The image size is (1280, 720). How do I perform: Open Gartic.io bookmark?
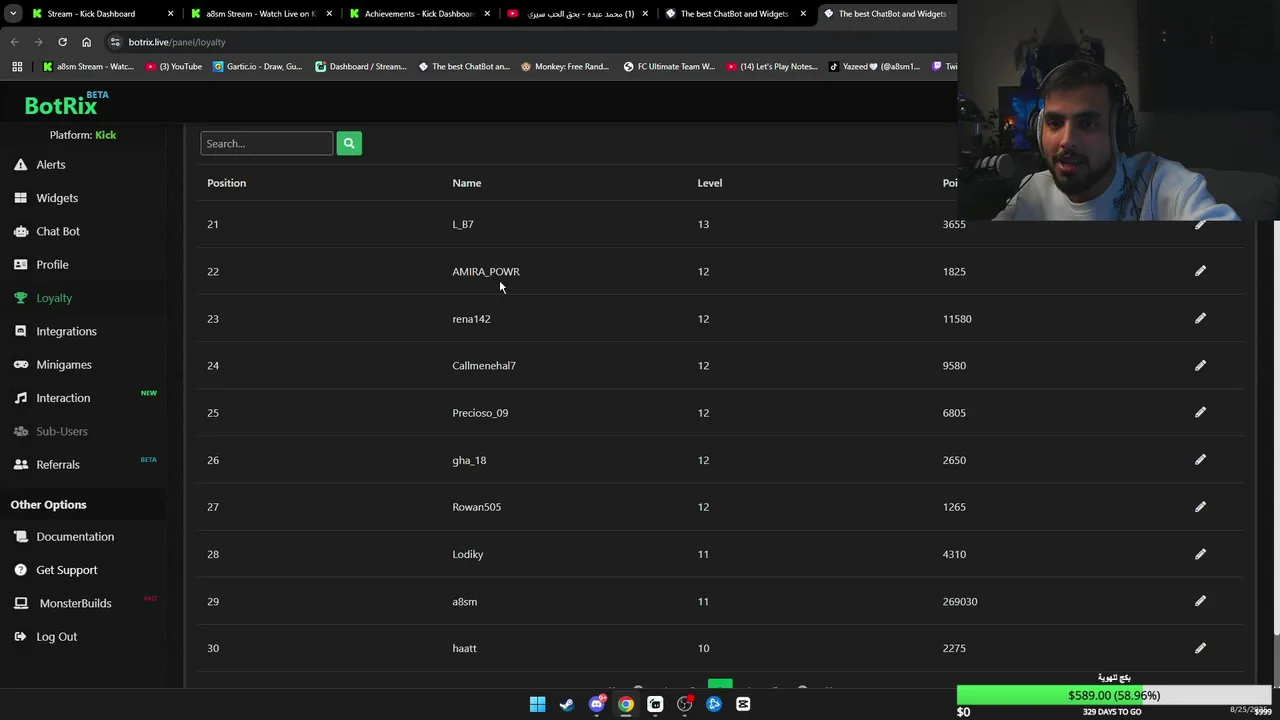click(257, 66)
